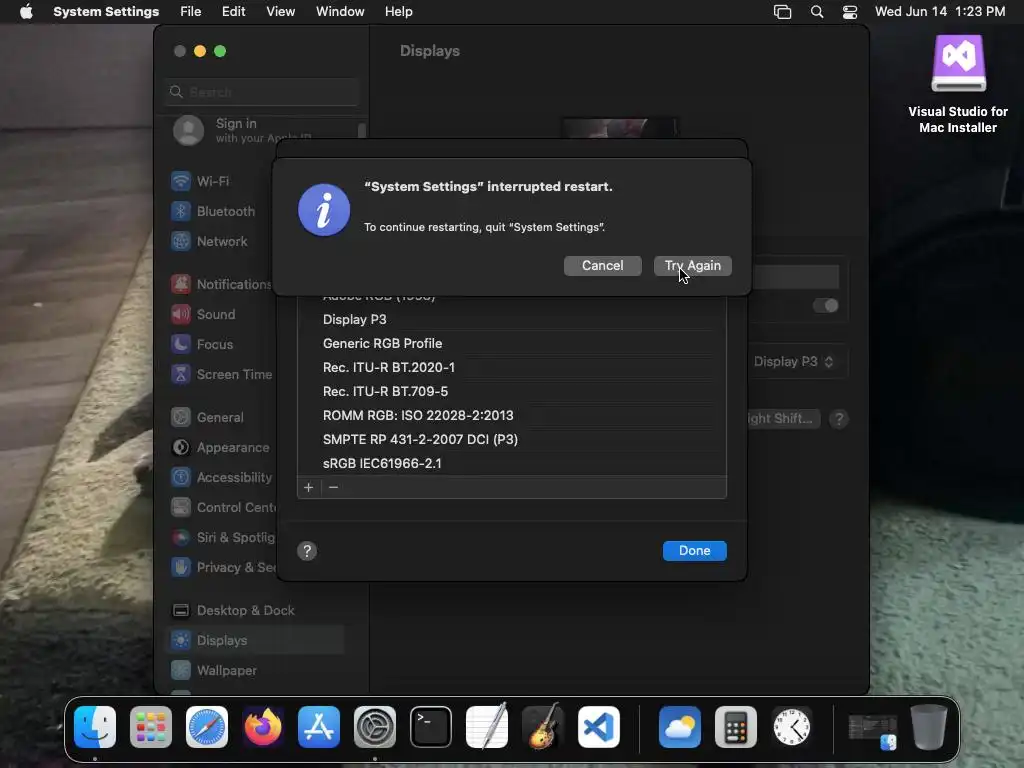The image size is (1024, 768).
Task: Open the Help menu
Action: point(398,12)
